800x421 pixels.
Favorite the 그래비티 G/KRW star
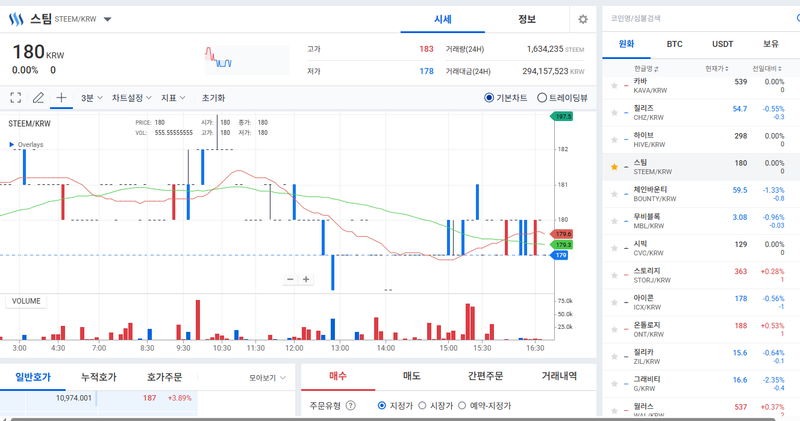click(x=614, y=384)
